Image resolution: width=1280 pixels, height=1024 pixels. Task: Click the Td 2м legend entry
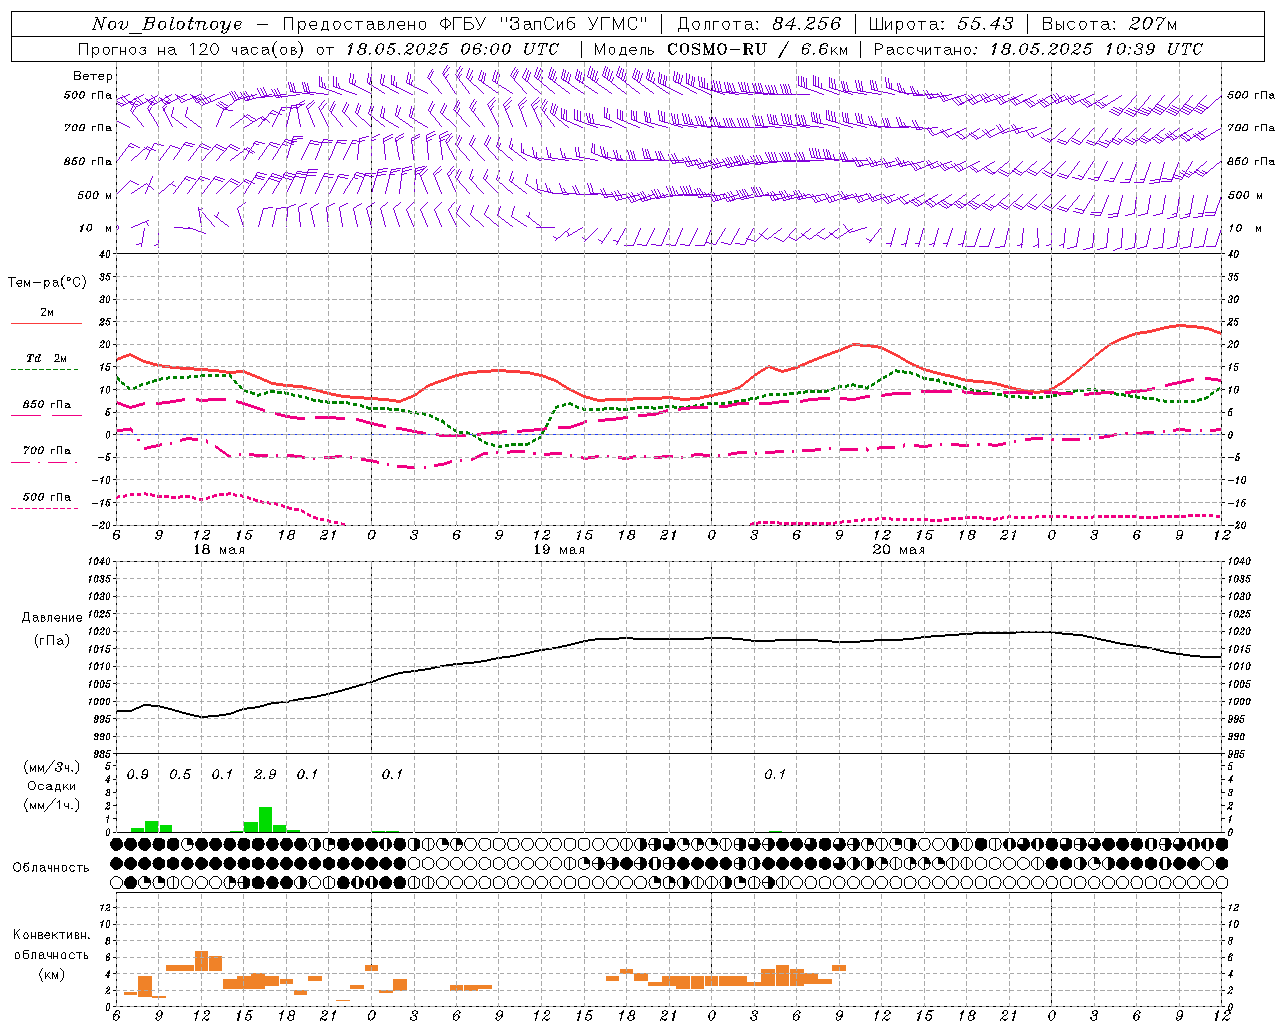click(46, 358)
